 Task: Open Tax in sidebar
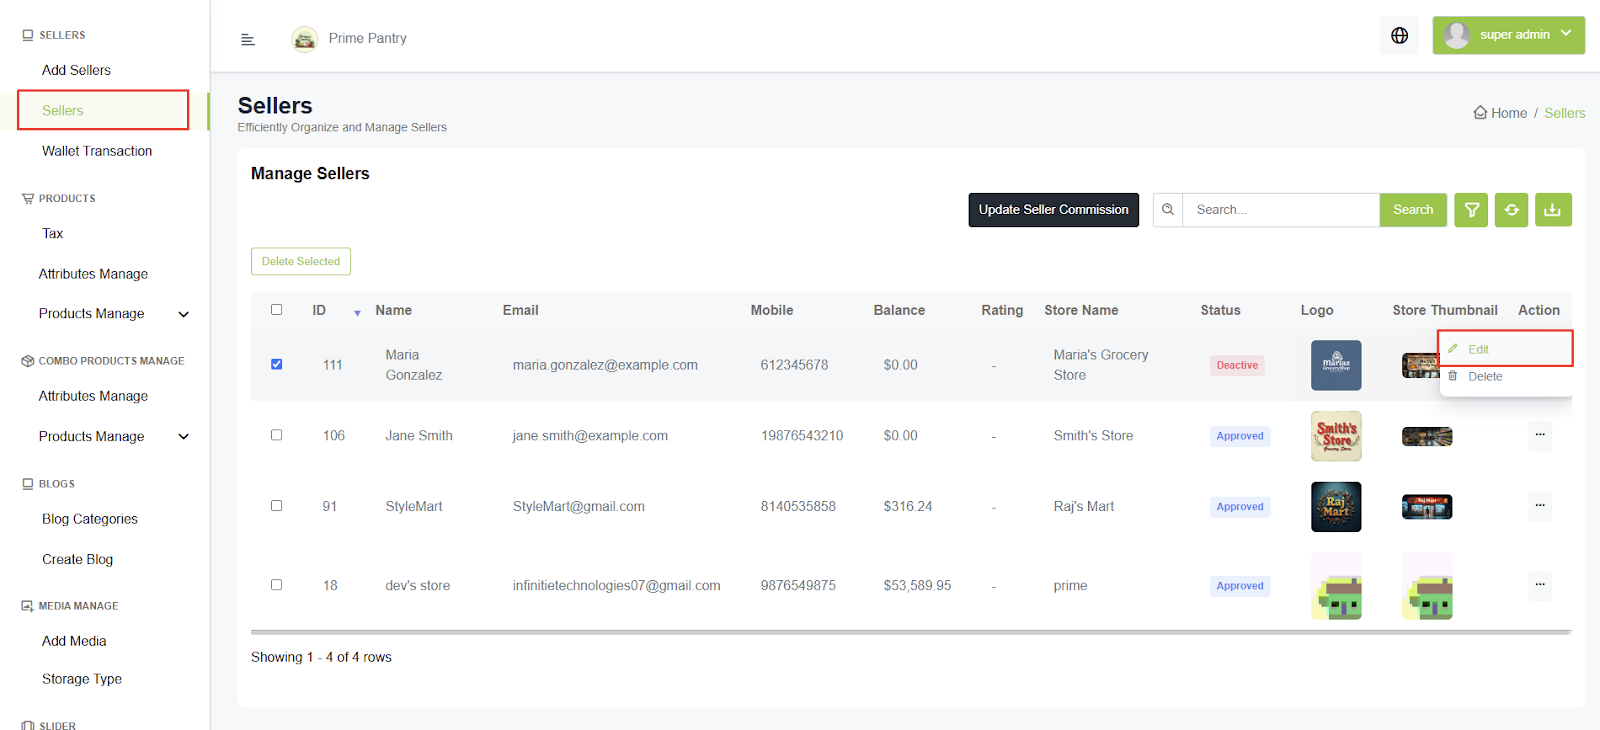pos(52,233)
